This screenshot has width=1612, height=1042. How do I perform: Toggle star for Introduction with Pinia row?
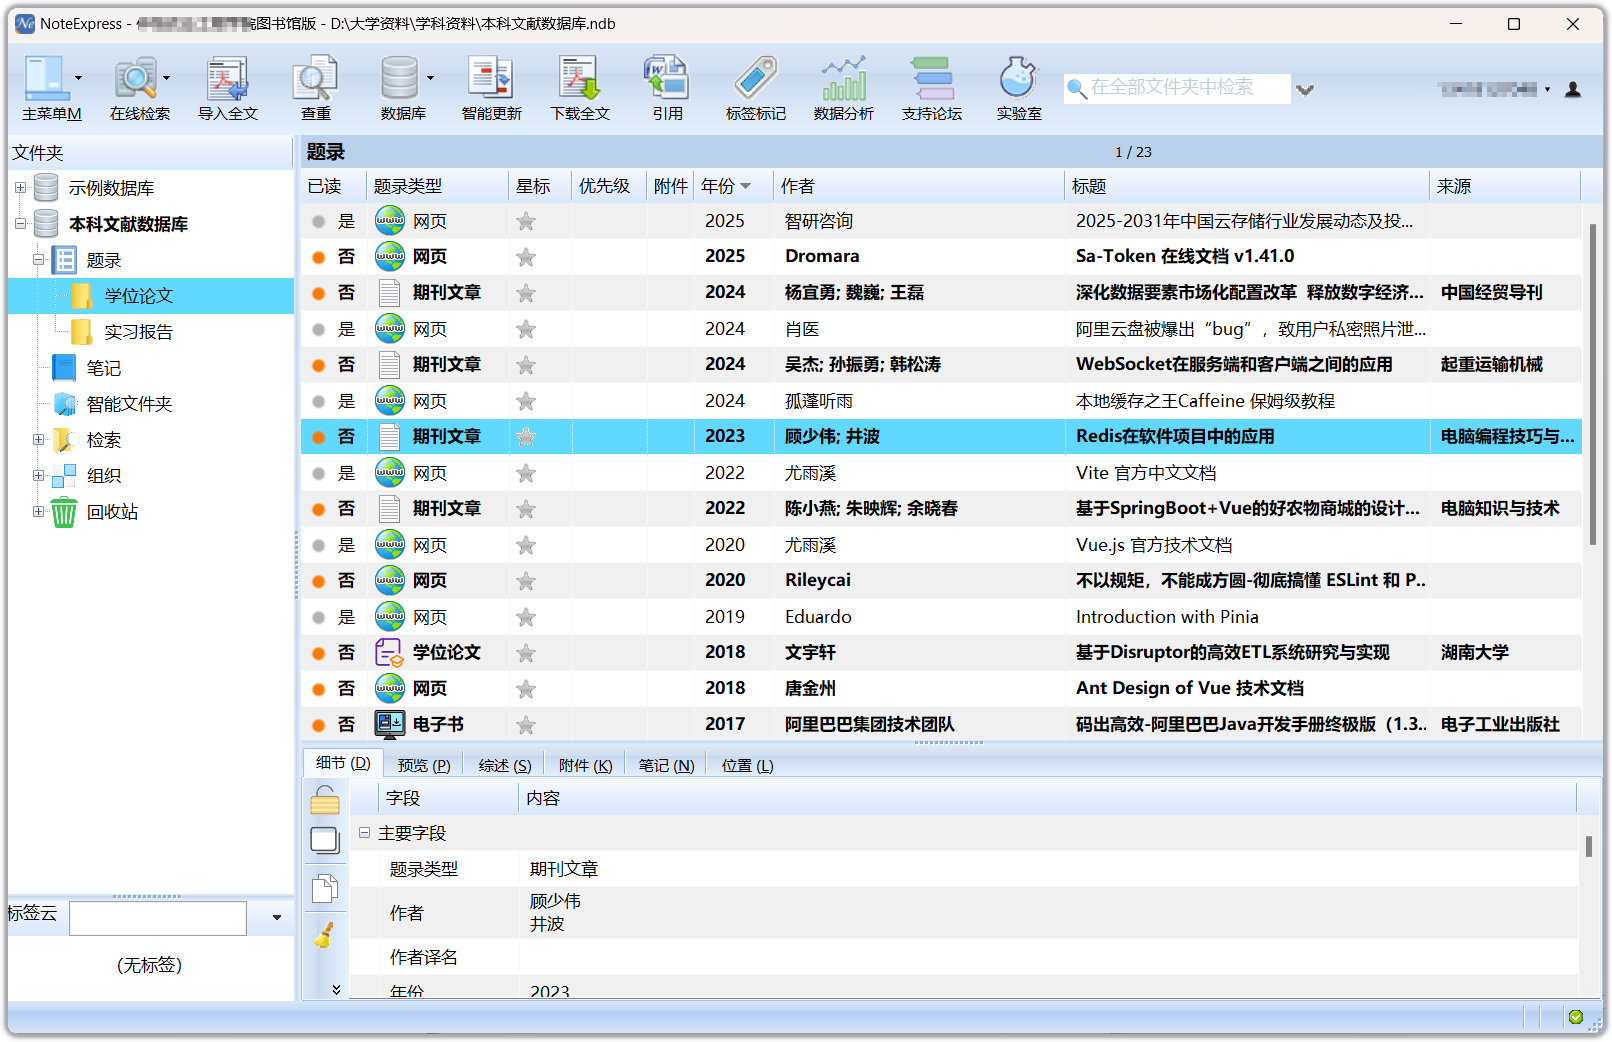pos(526,617)
